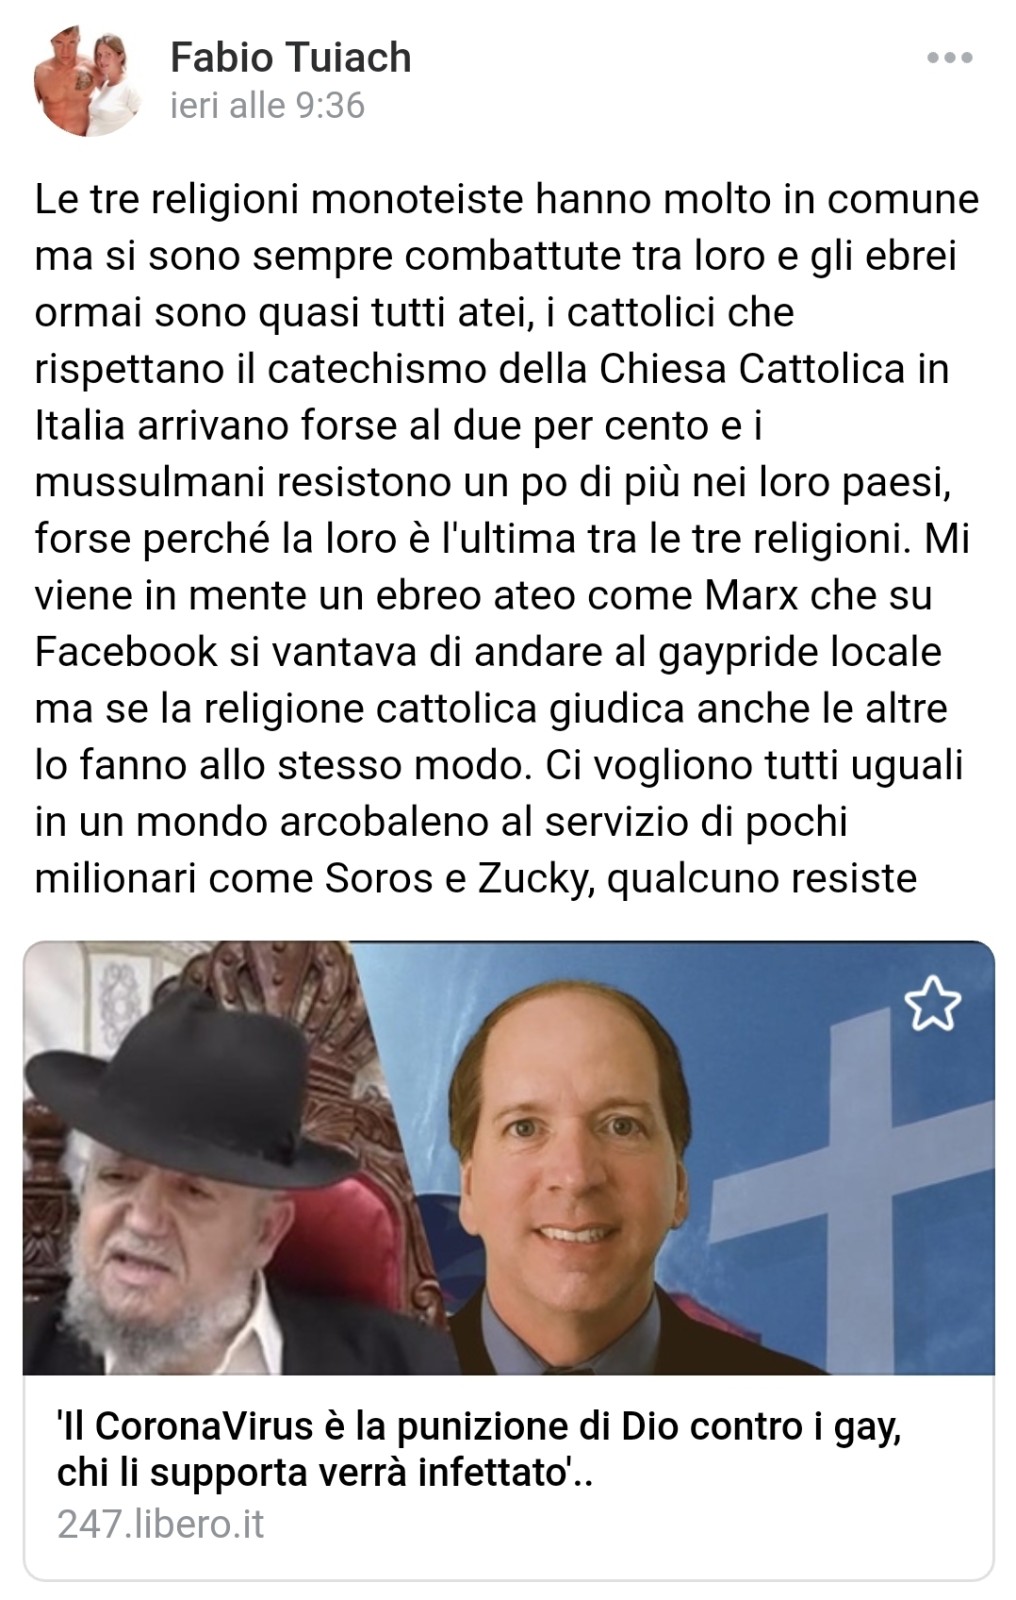This screenshot has width=1016, height=1600.
Task: Open the CoronaVirus article headline
Action: 479,1448
